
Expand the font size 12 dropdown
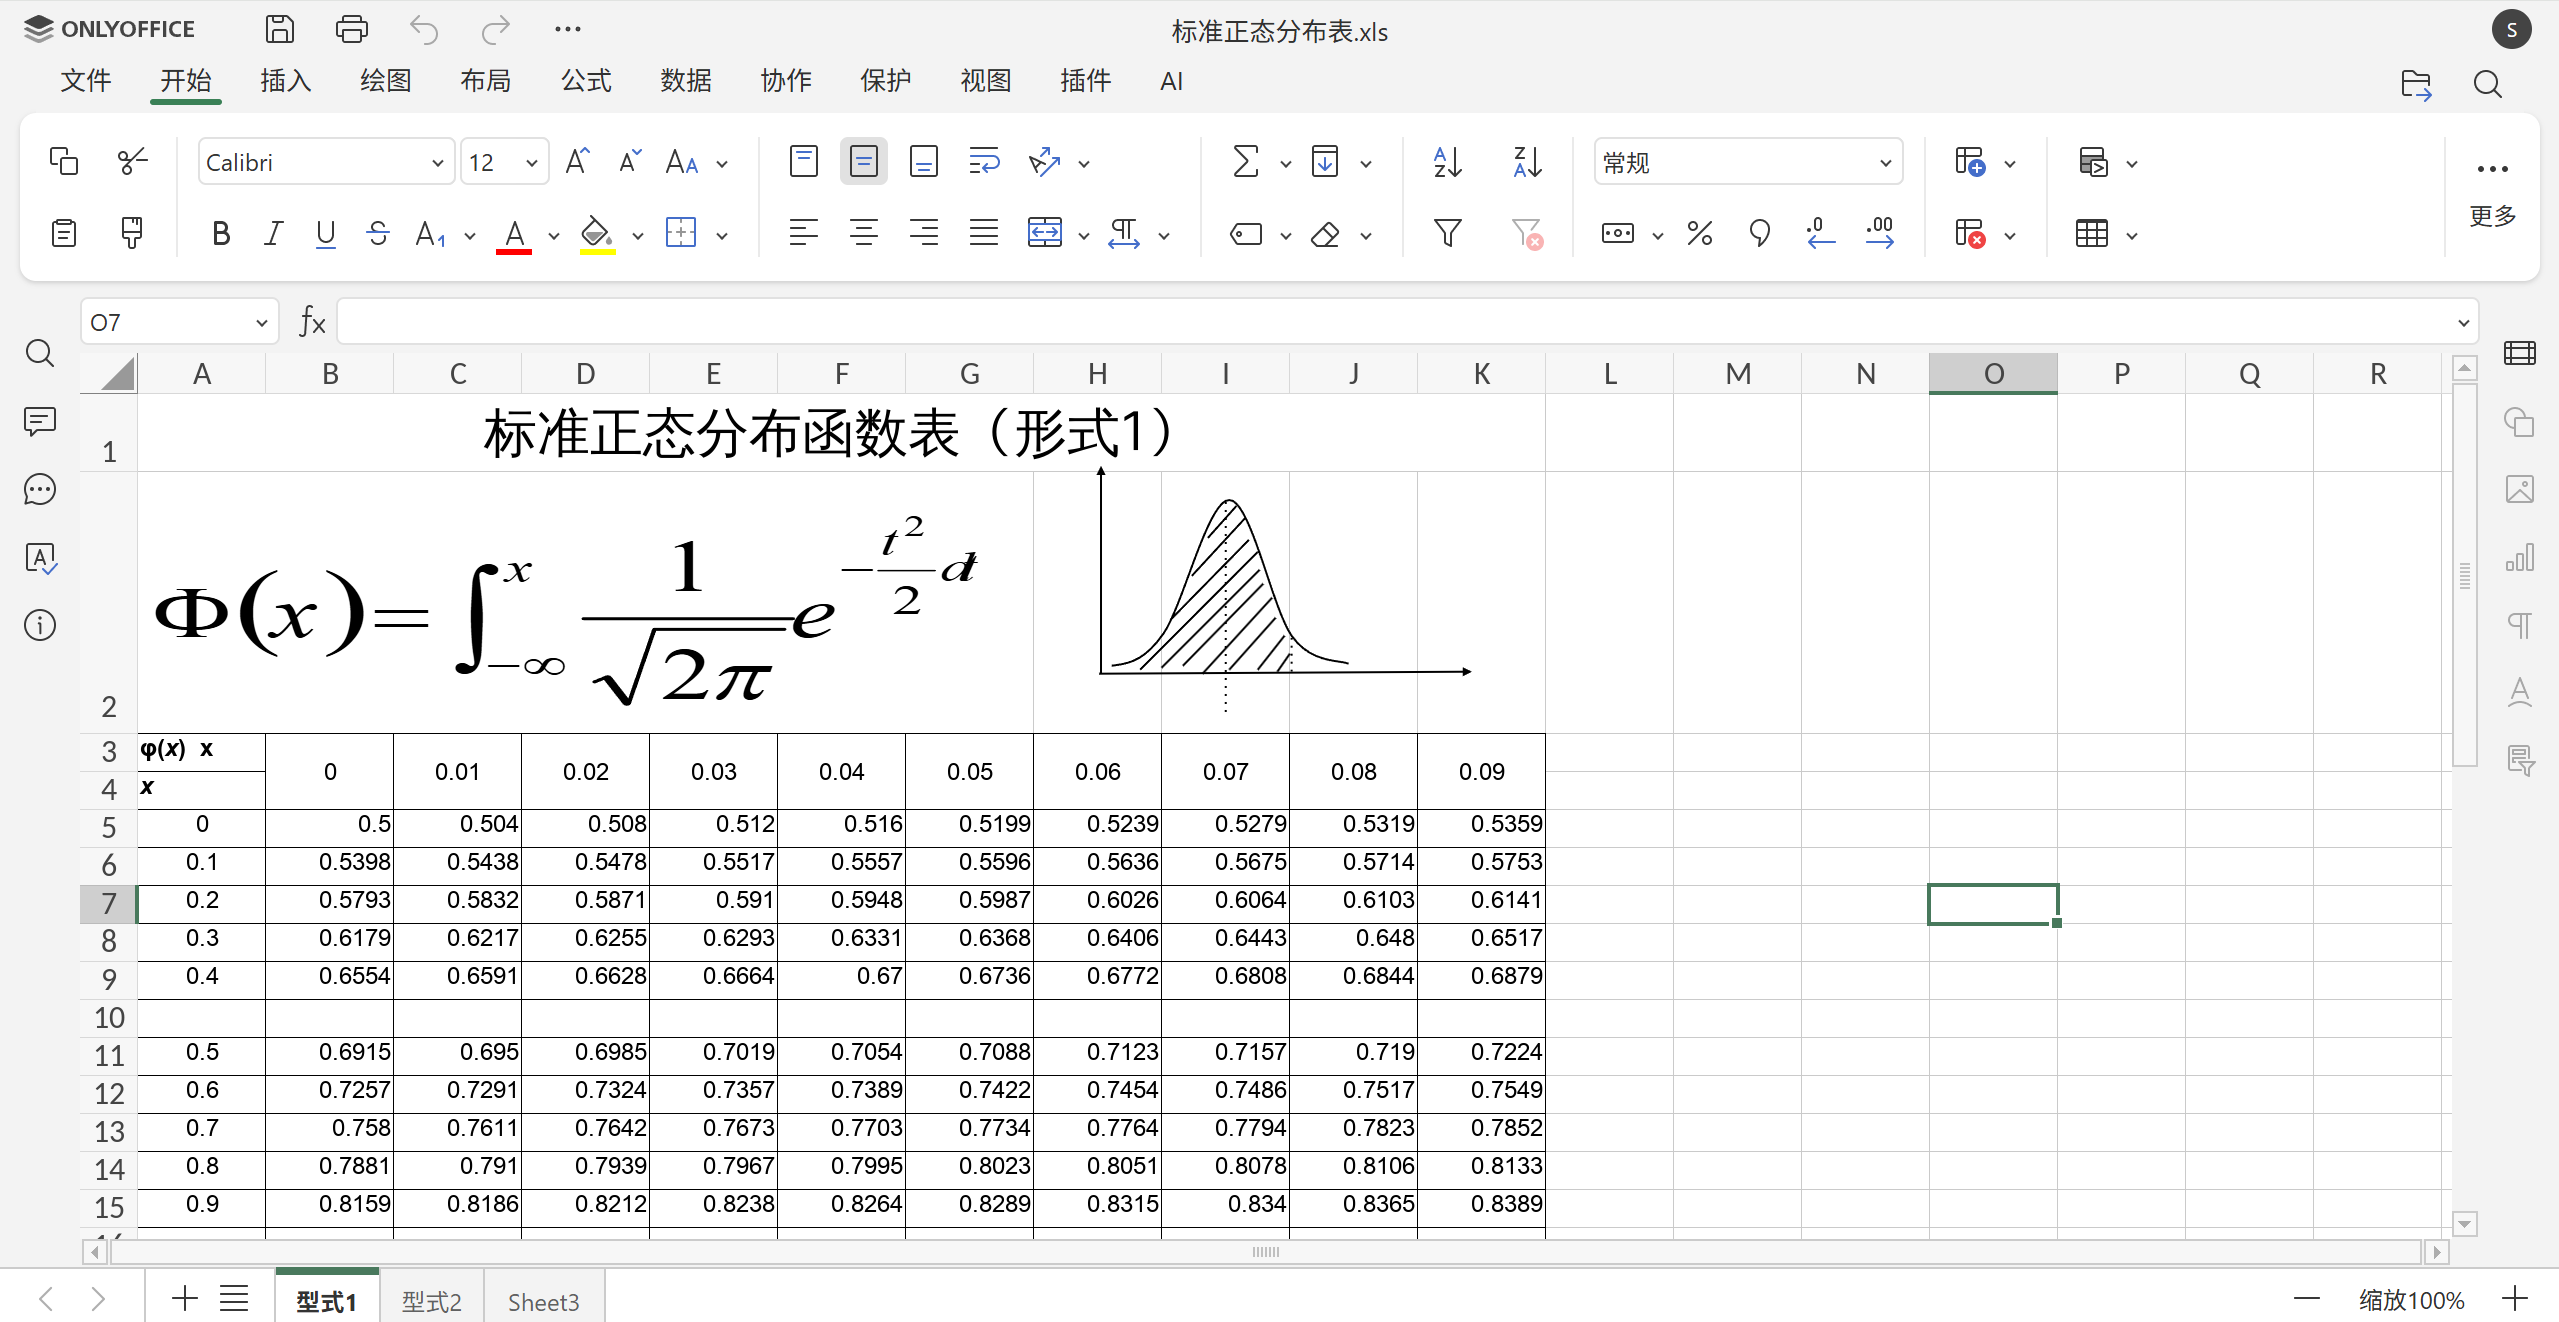point(531,163)
